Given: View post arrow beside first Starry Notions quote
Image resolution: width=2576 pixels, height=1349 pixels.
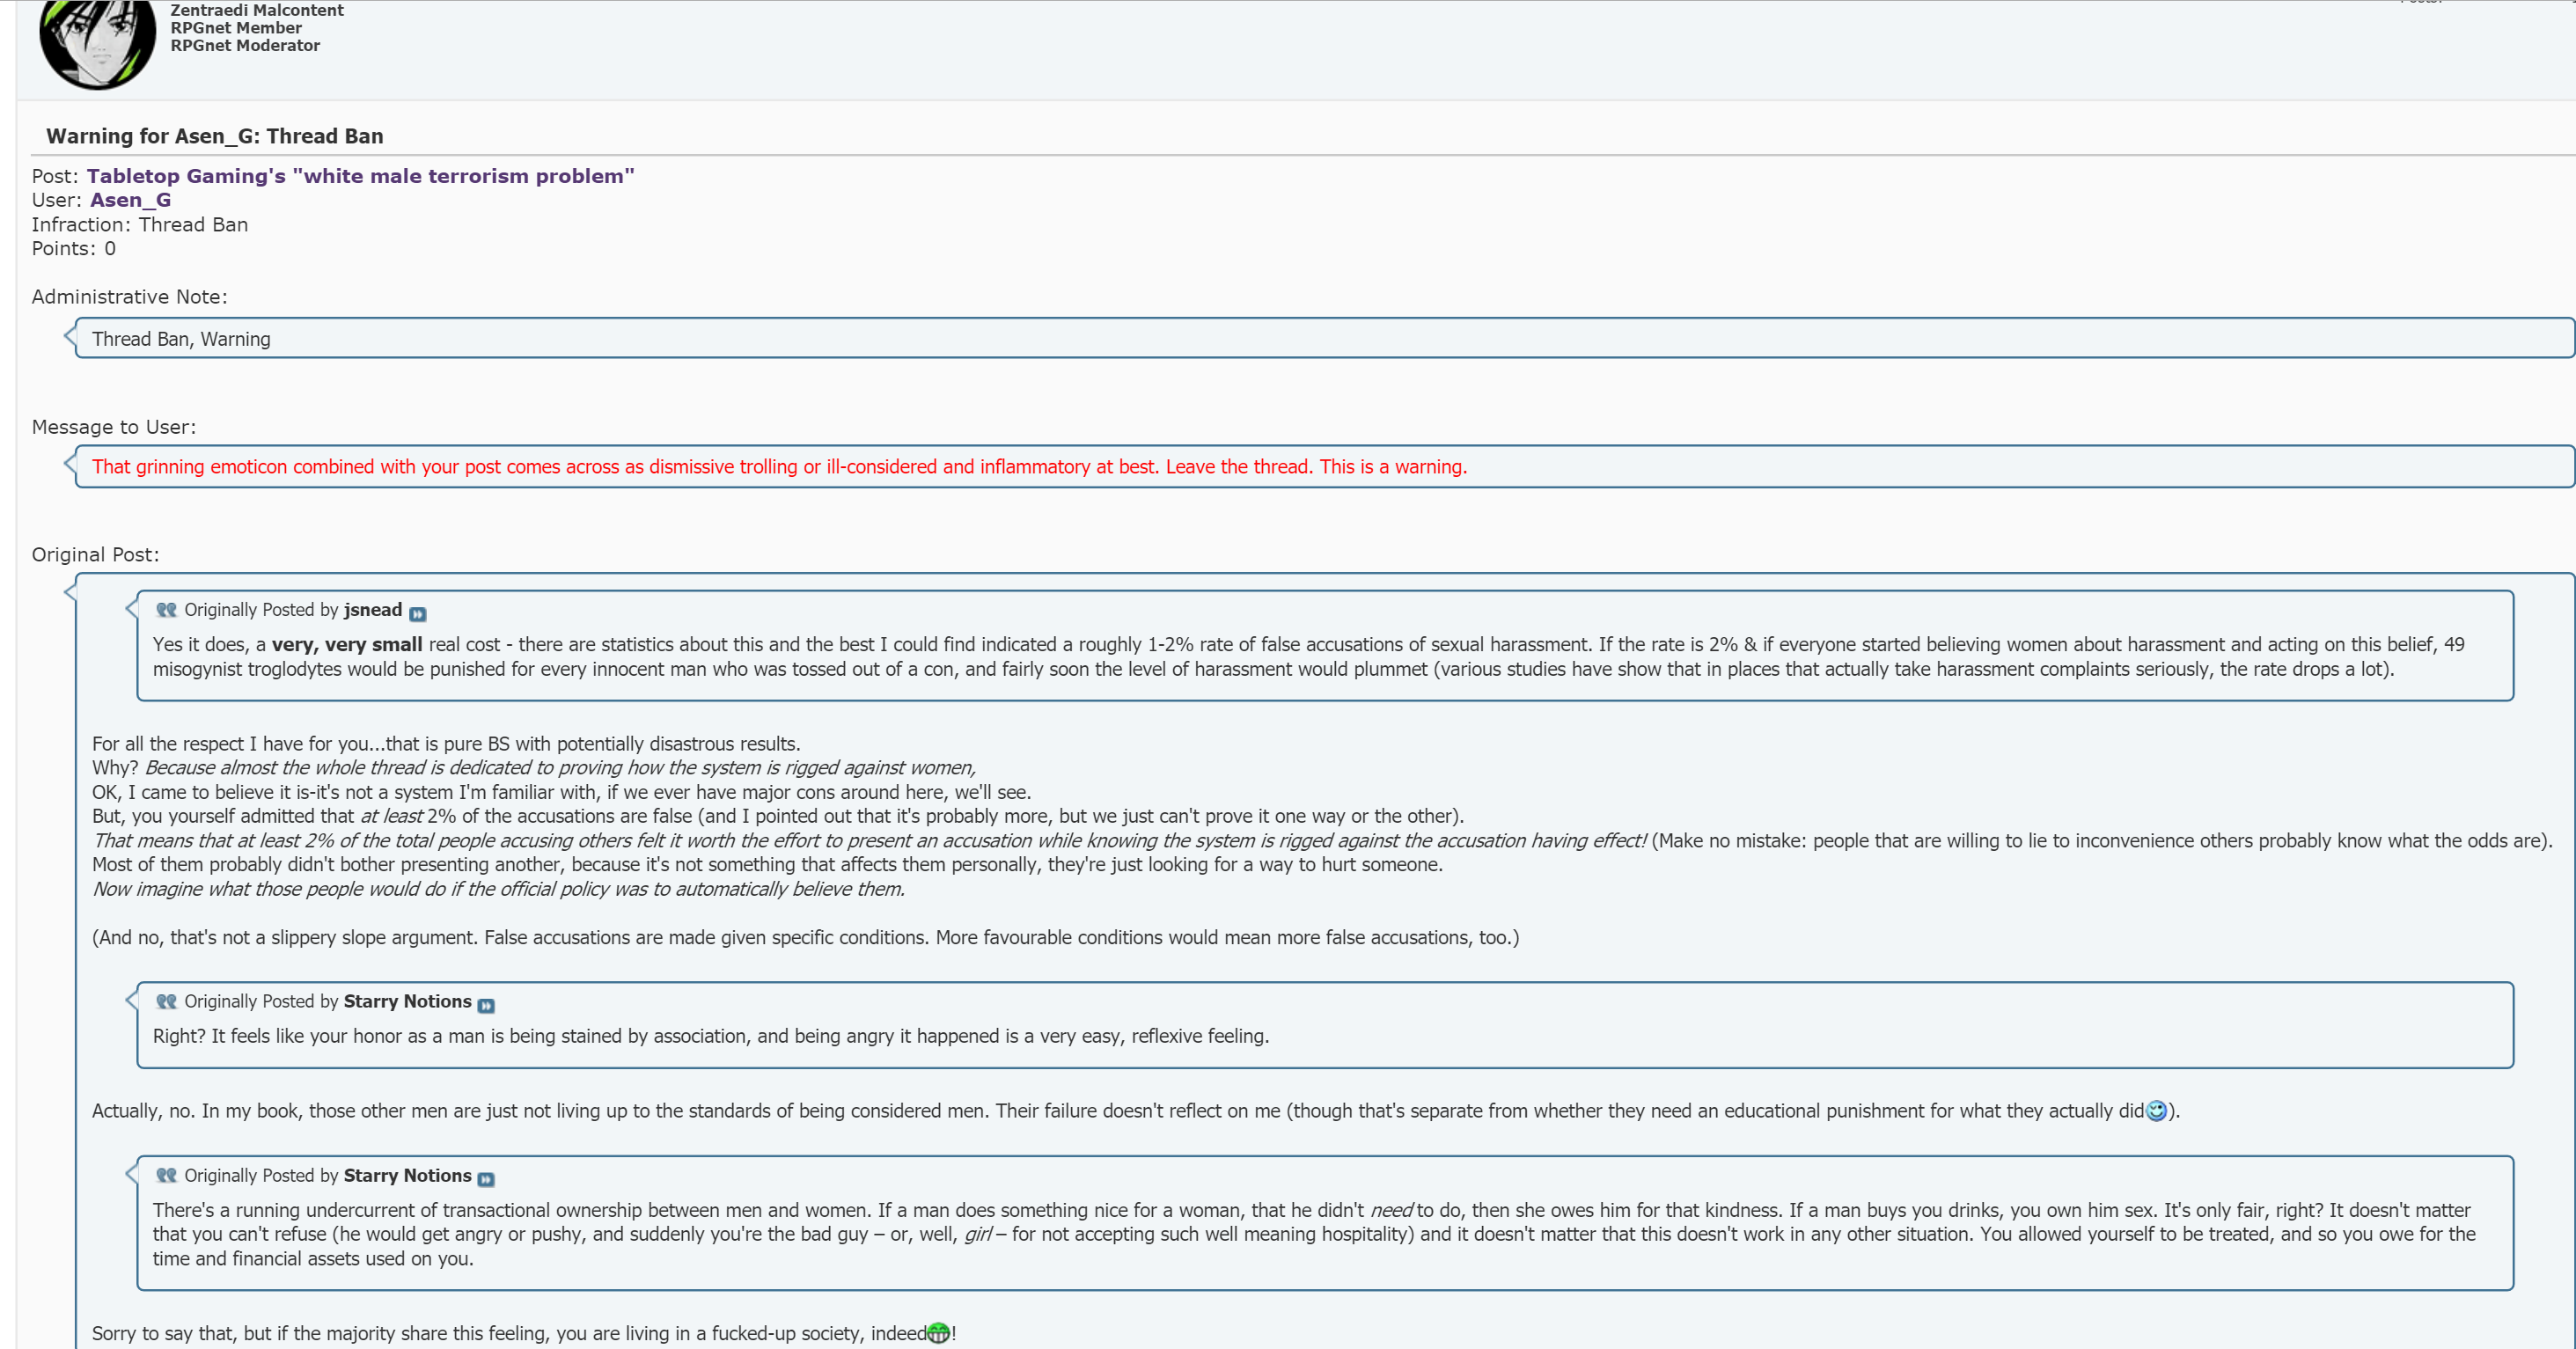Looking at the screenshot, I should pyautogui.click(x=486, y=1006).
